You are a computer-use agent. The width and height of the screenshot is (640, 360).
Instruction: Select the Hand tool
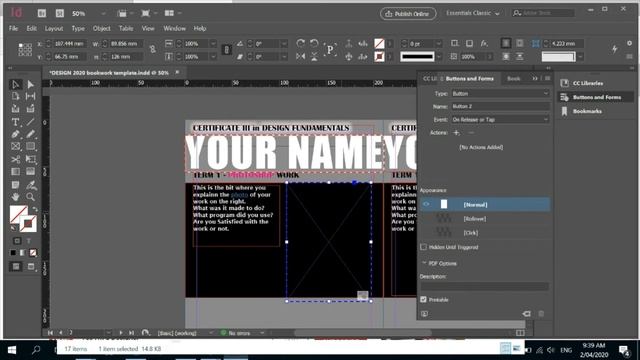click(16, 197)
